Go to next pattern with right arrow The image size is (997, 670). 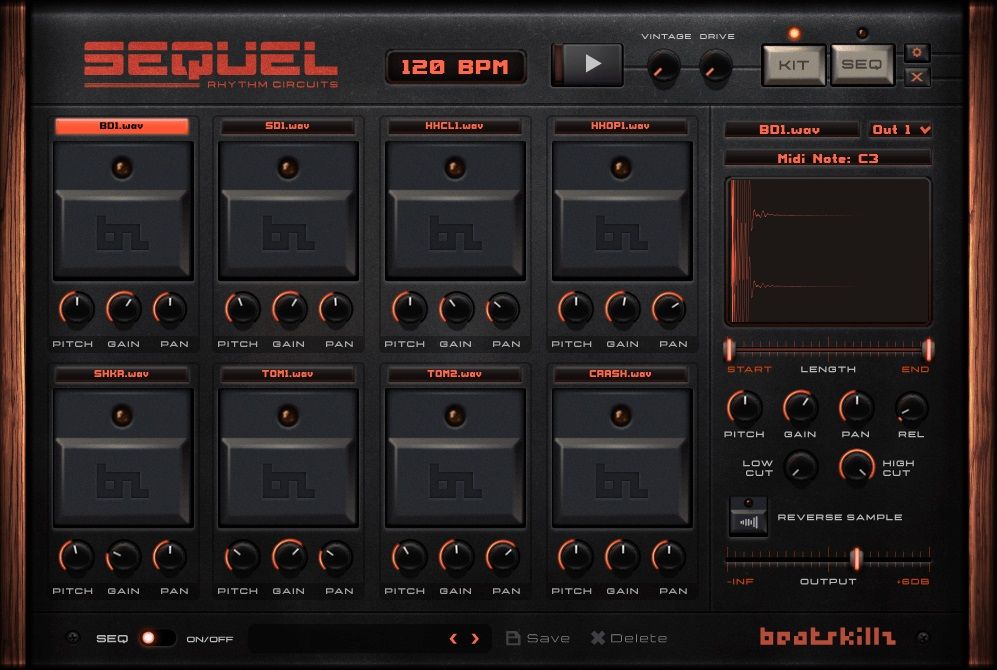click(x=475, y=638)
